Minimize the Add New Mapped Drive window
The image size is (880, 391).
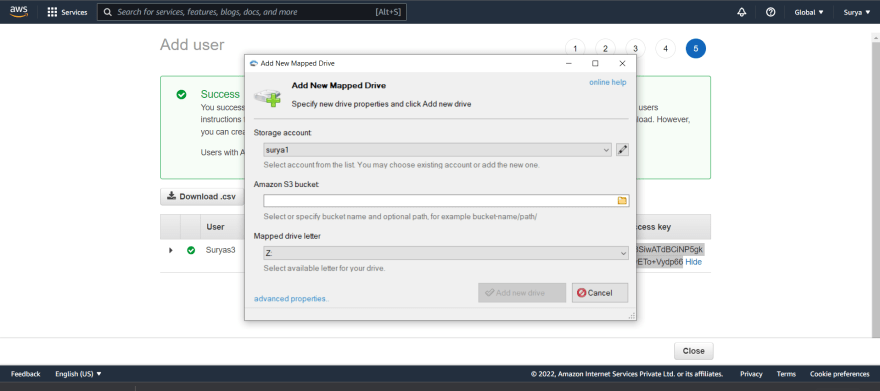[569, 63]
